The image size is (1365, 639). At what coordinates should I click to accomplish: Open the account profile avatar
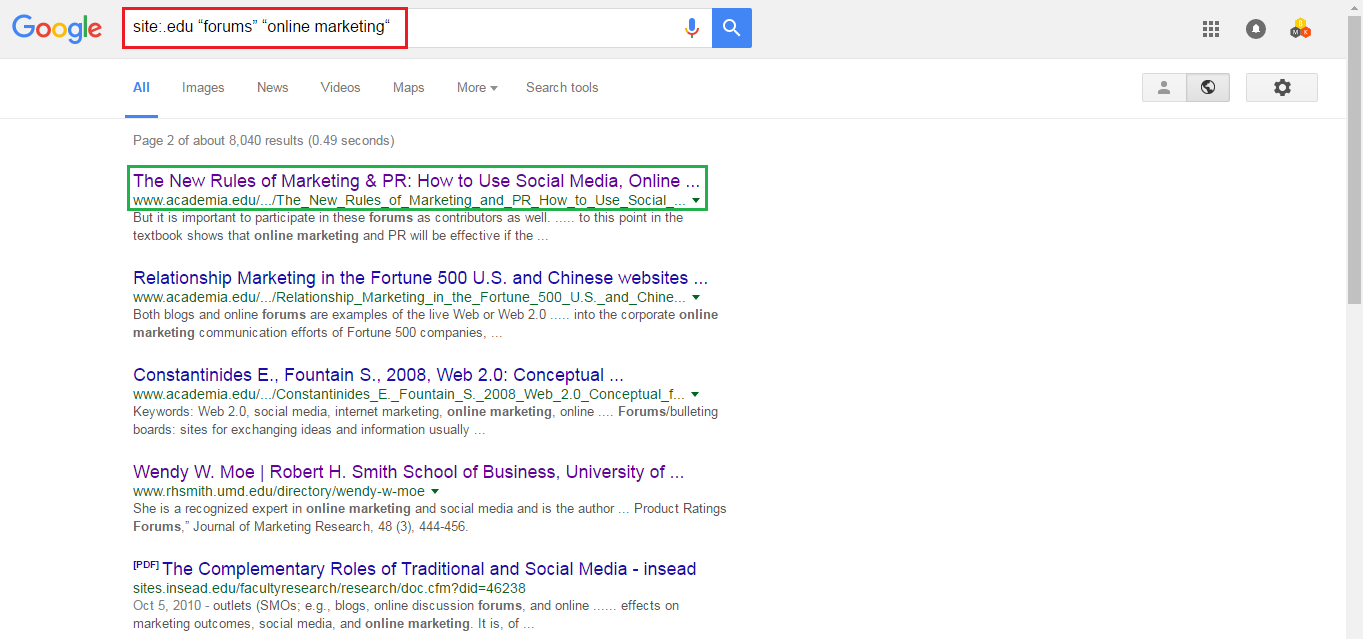(1301, 29)
